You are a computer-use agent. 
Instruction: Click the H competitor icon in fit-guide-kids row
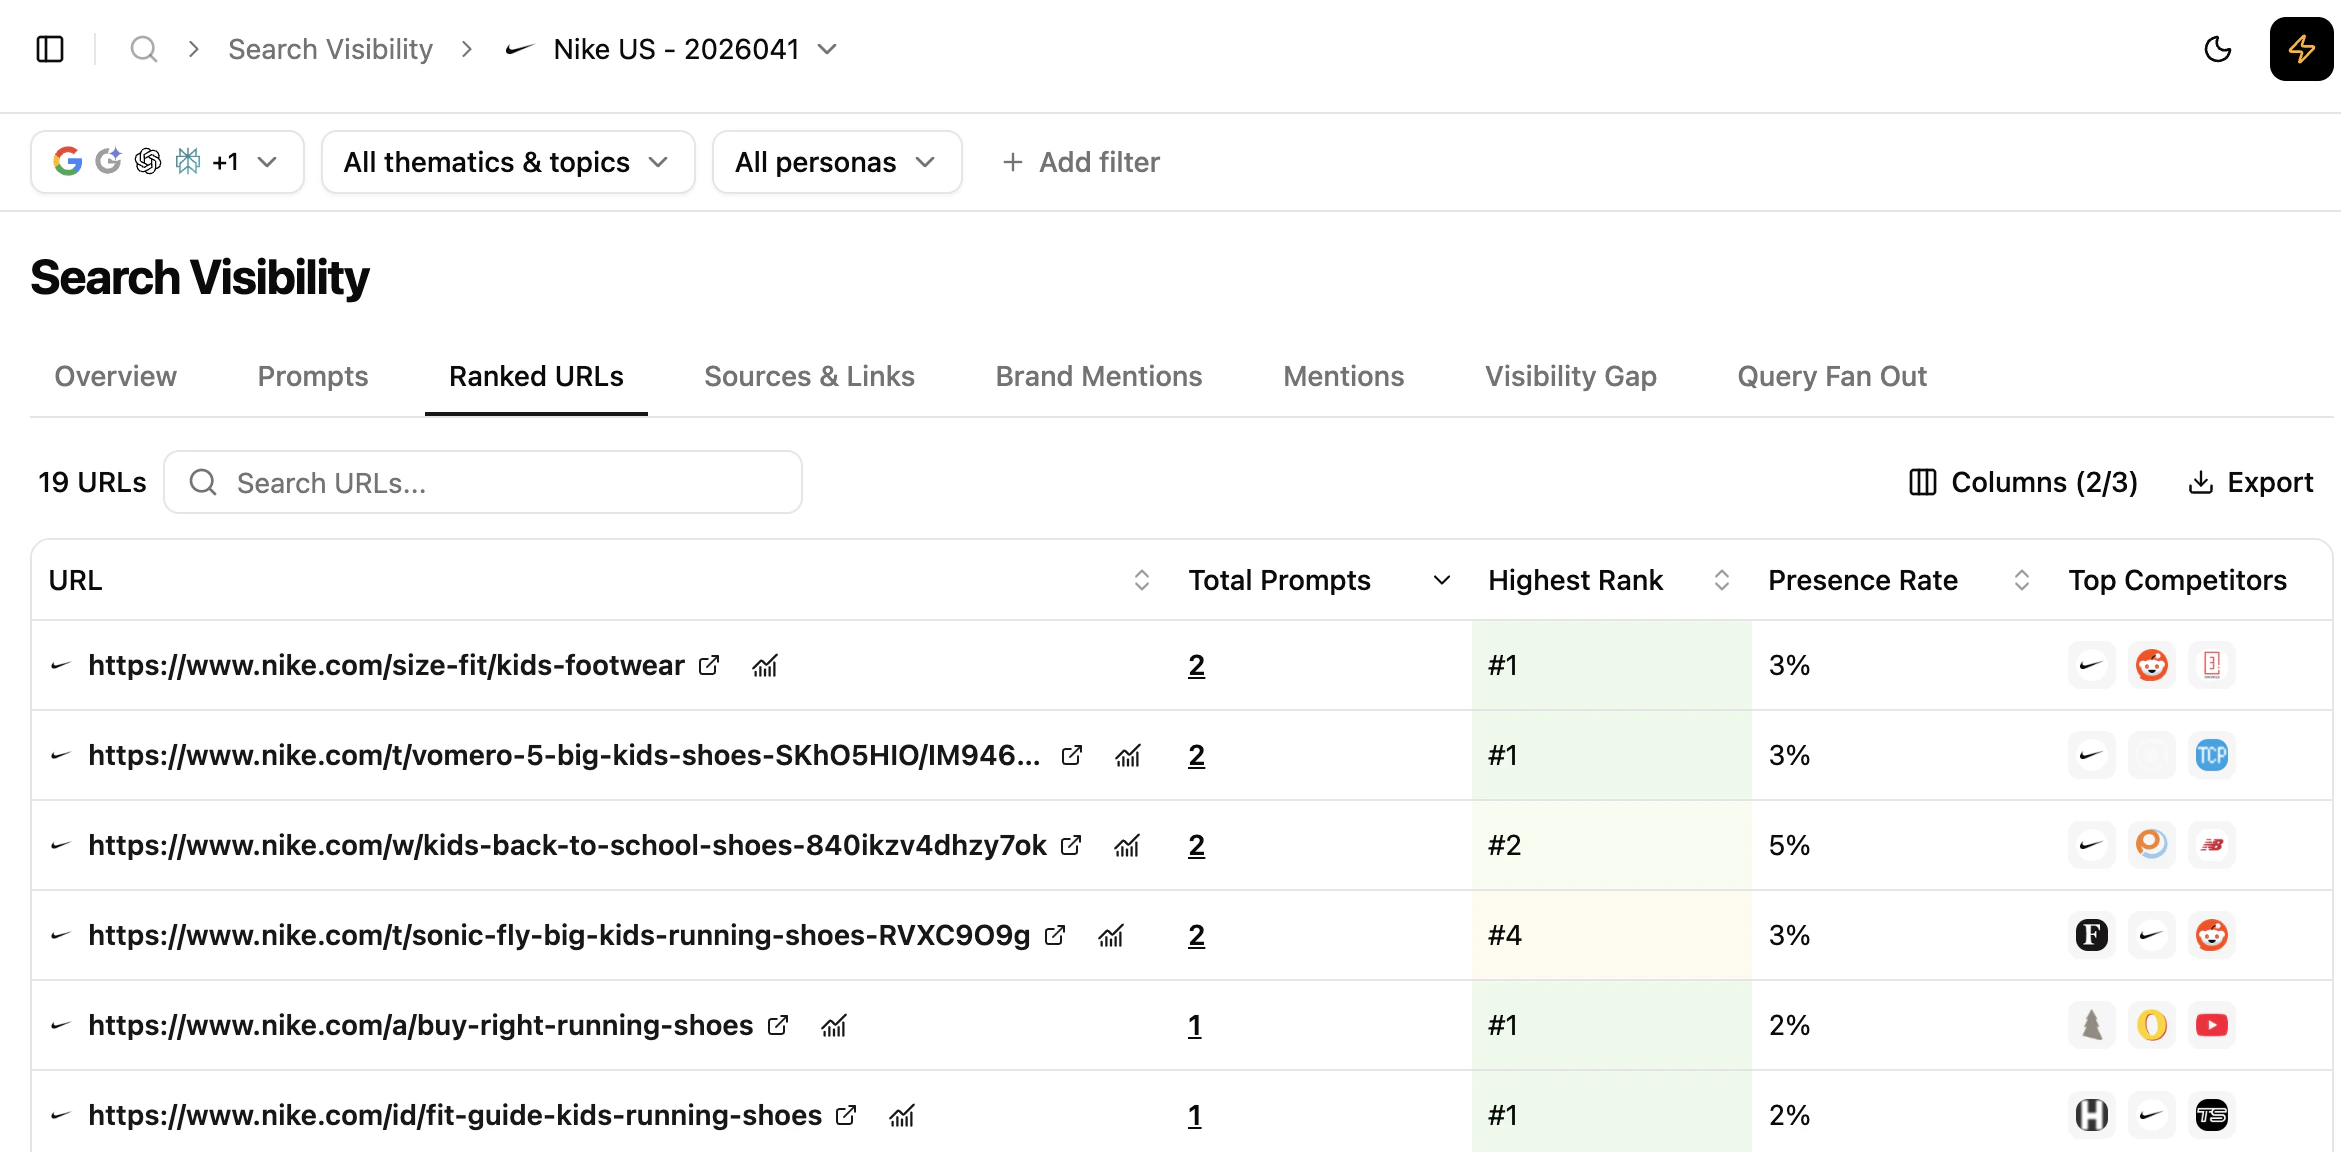click(2092, 1115)
